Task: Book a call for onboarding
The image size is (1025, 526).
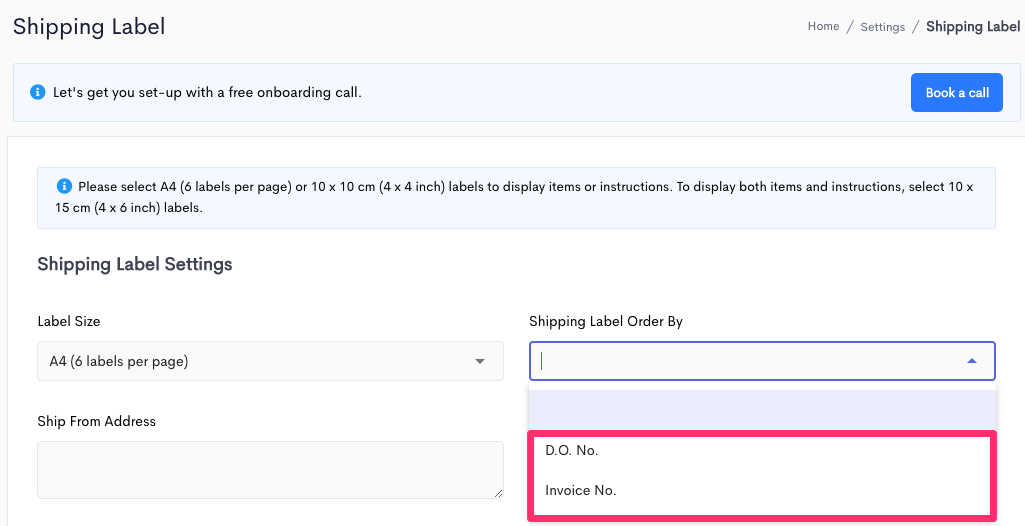Action: (957, 93)
